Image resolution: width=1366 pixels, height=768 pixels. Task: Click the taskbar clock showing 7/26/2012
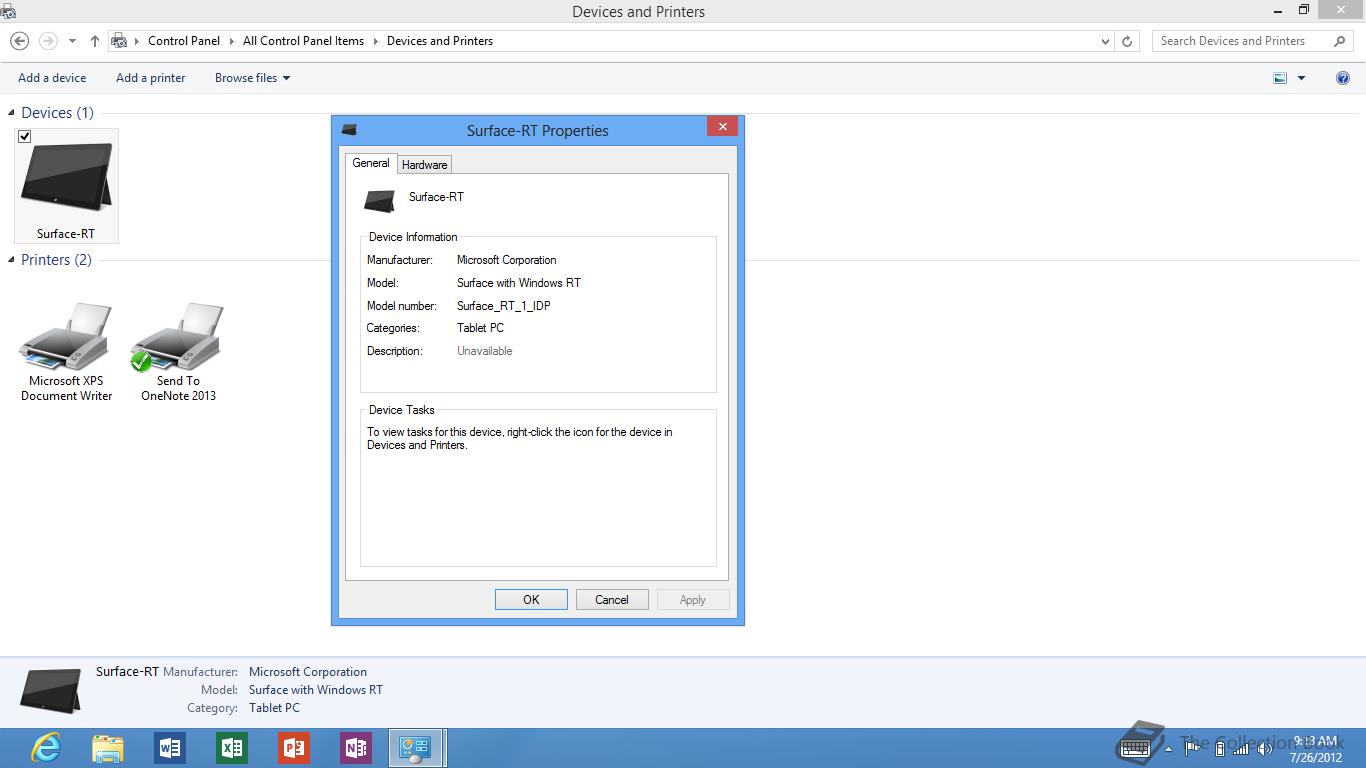(1316, 749)
